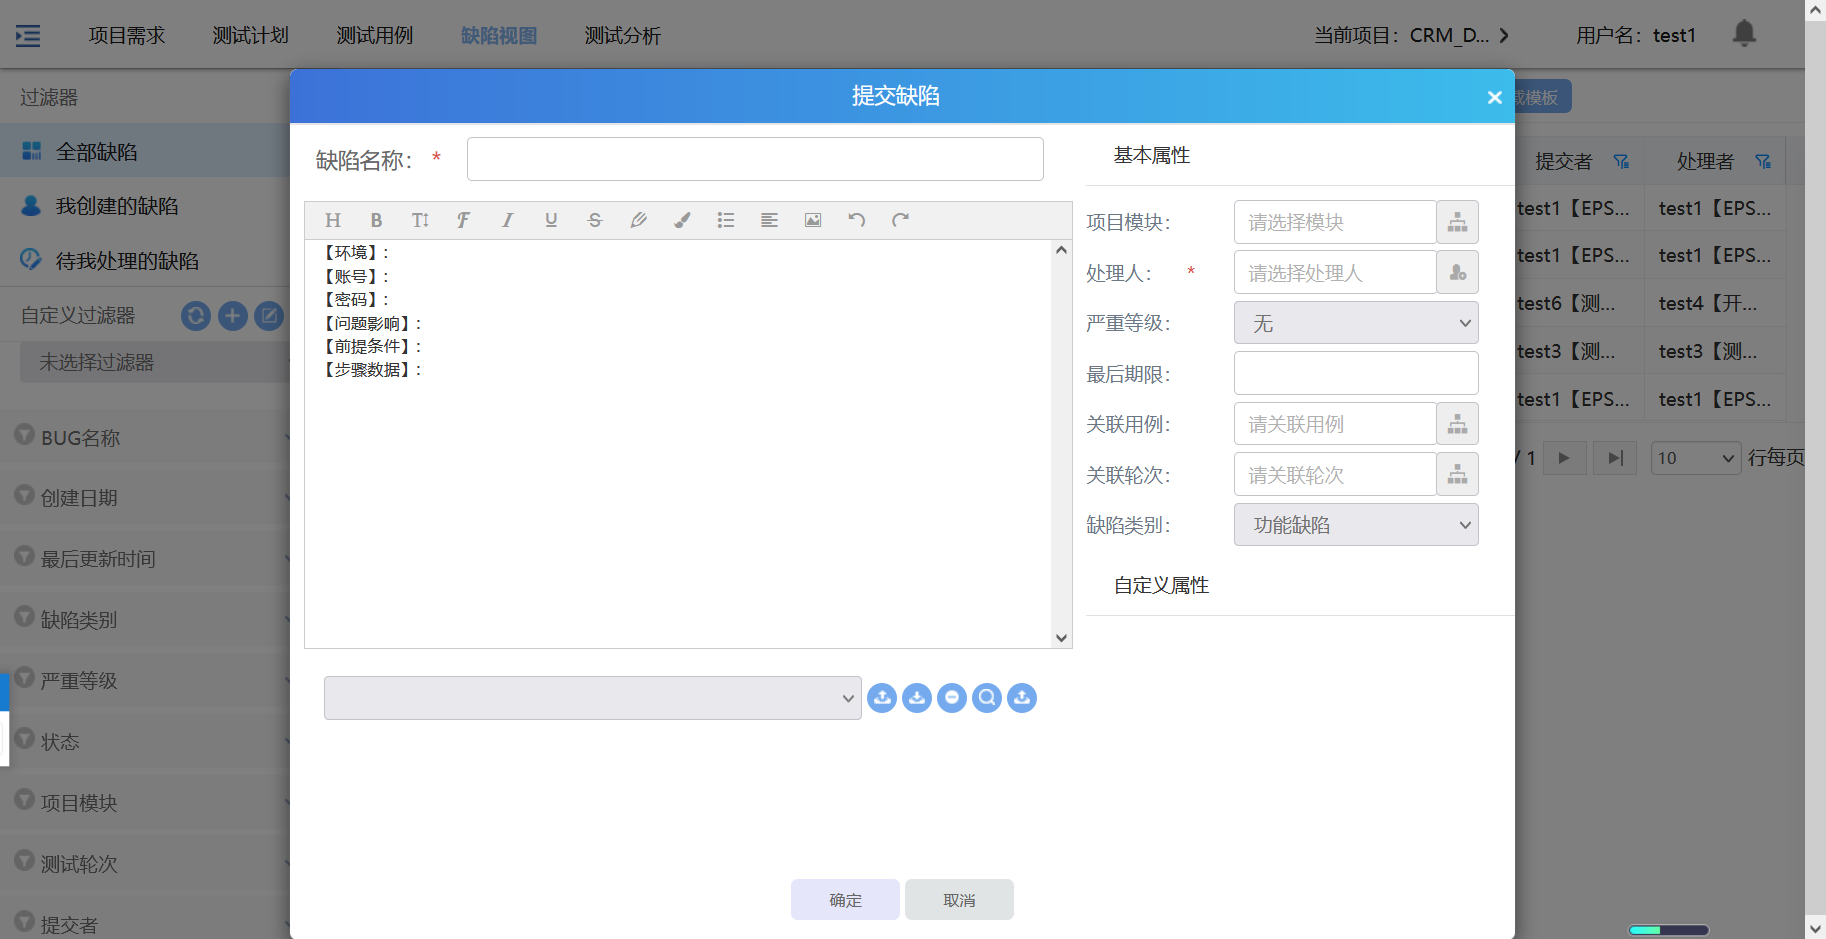Open the 测试分析 menu item
1826x939 pixels.
click(622, 36)
